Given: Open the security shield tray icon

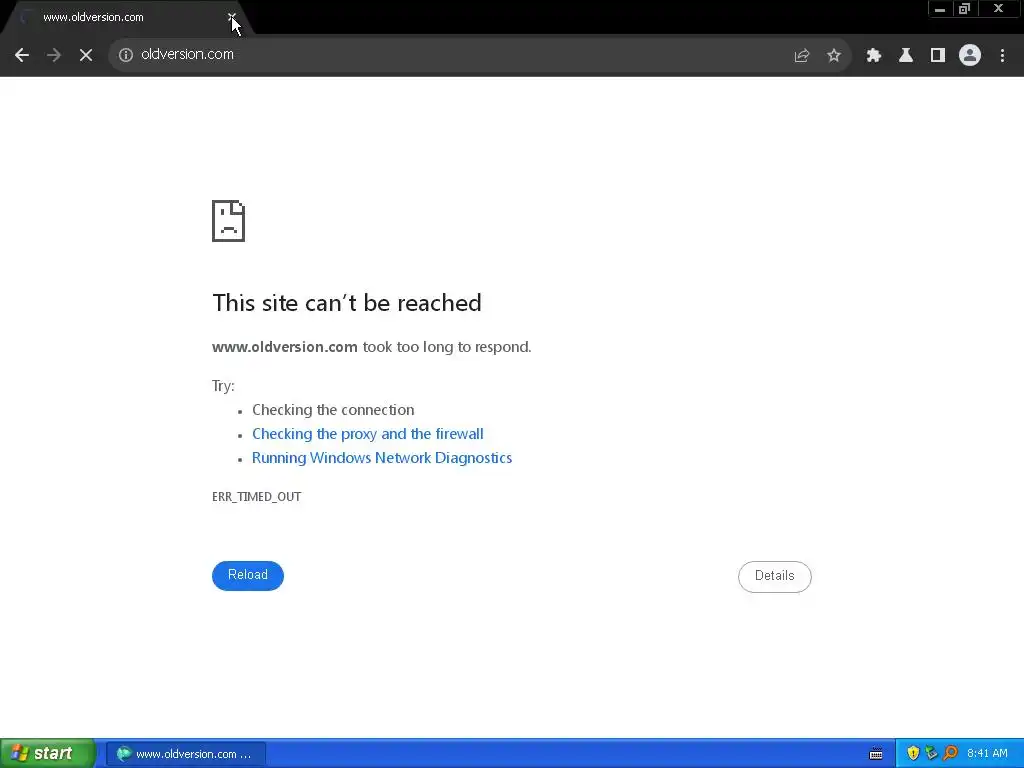Looking at the screenshot, I should click(913, 754).
